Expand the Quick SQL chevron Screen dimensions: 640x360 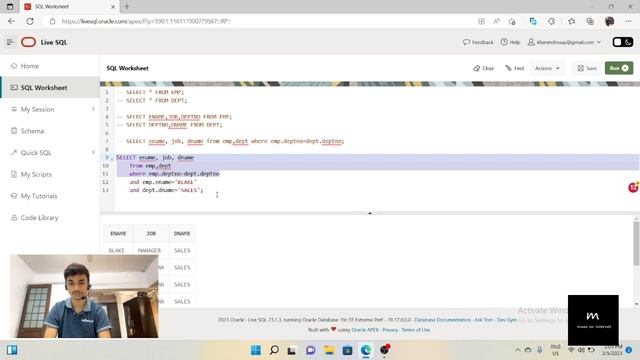pos(93,153)
